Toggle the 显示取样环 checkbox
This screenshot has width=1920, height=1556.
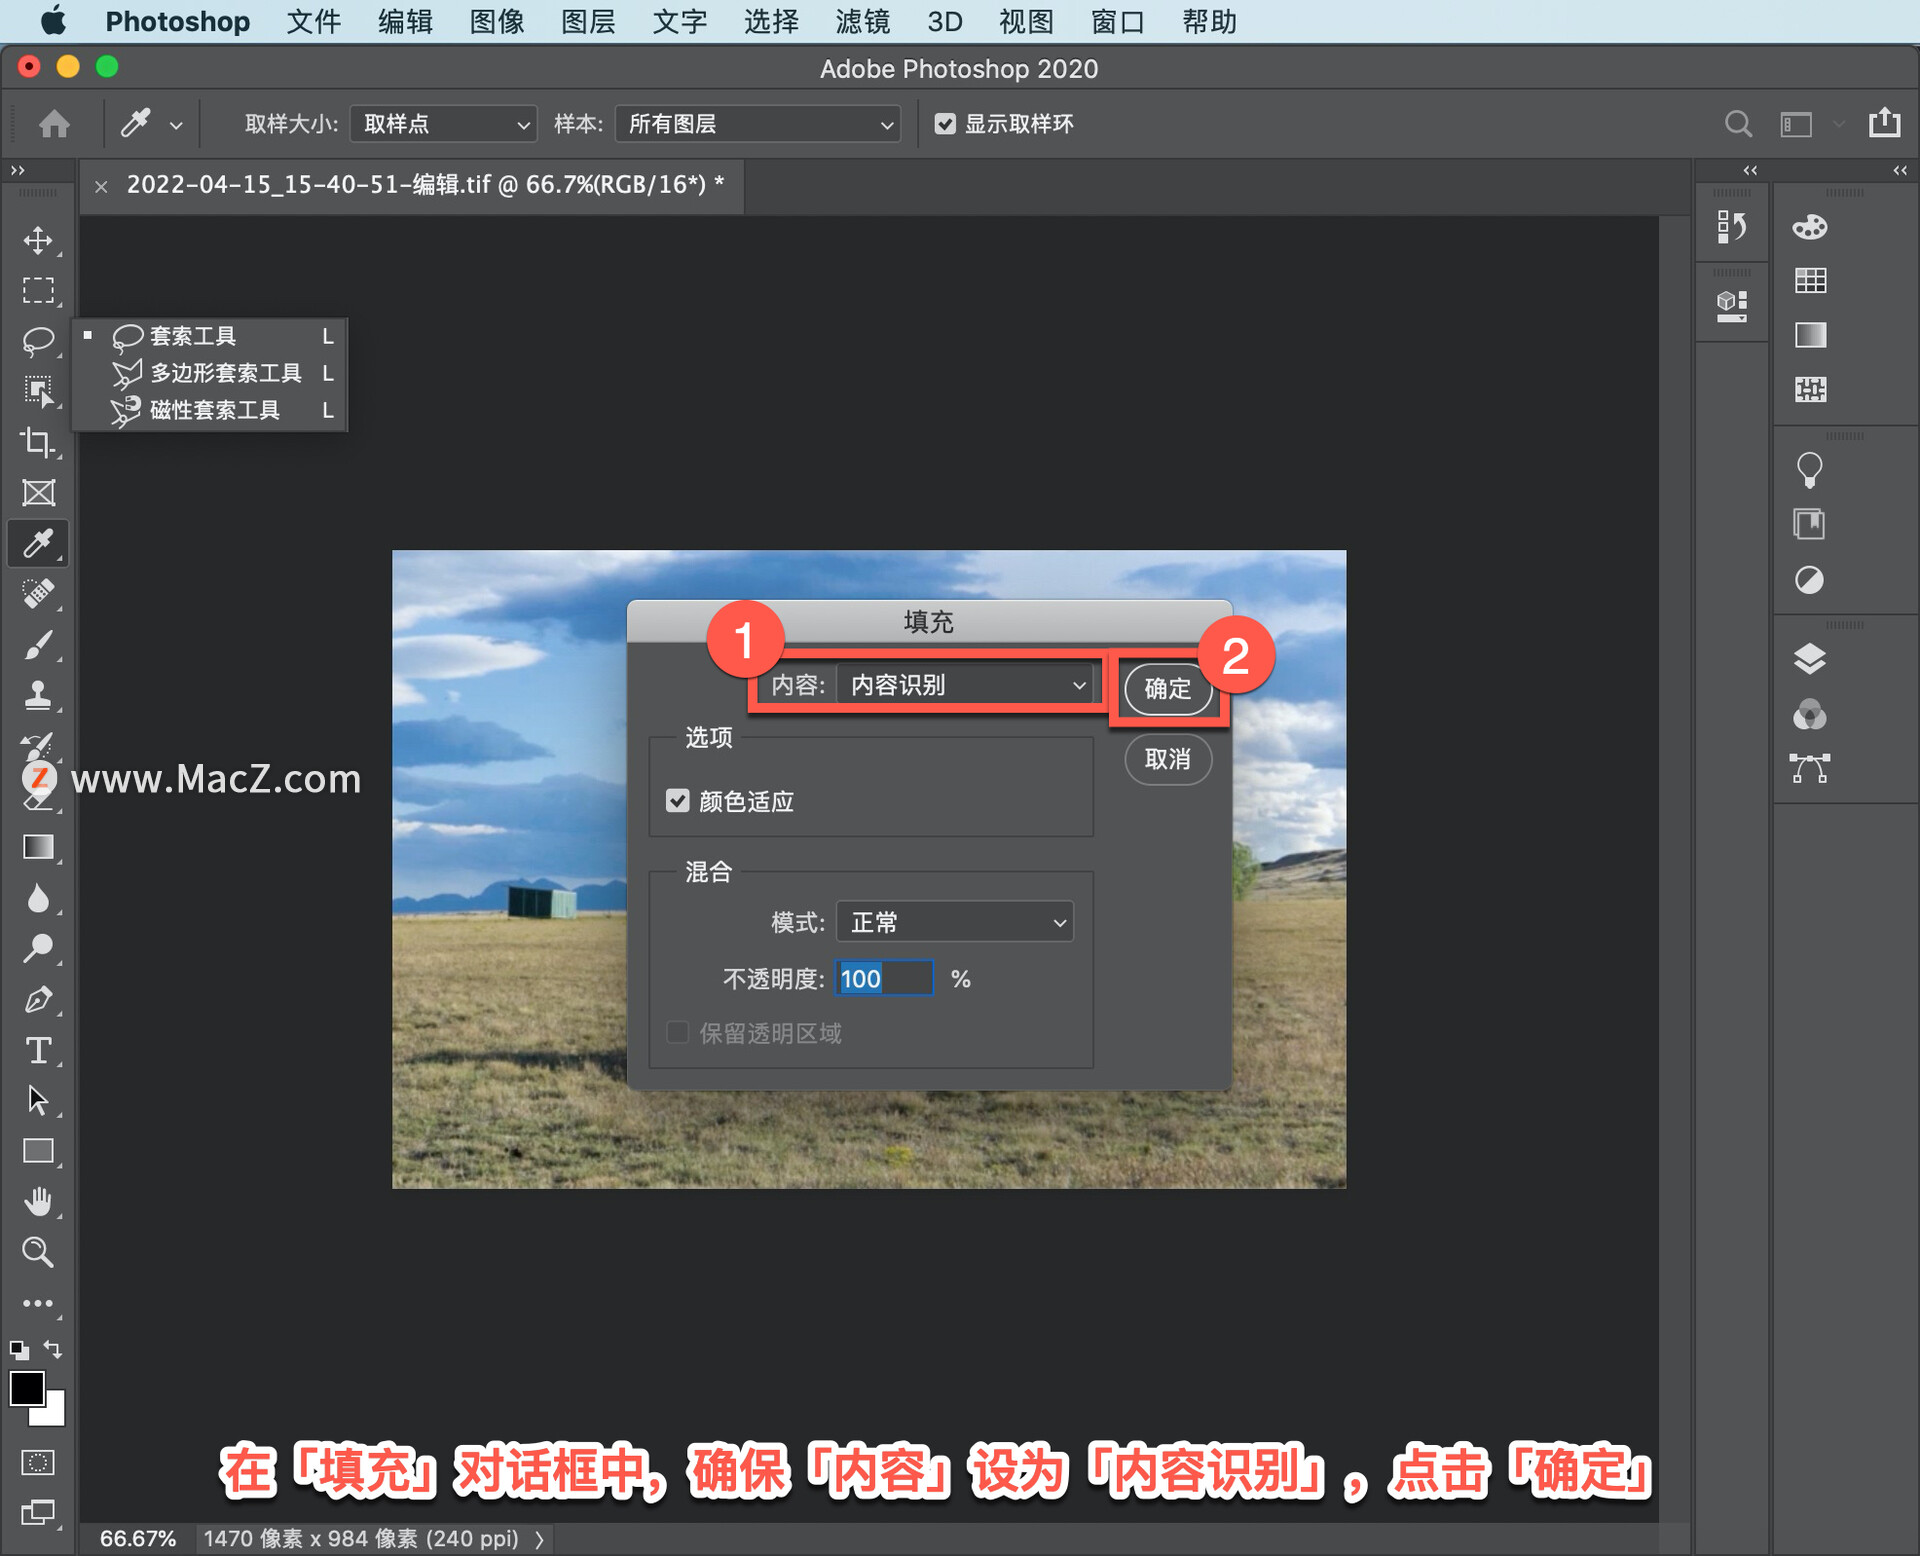(x=945, y=124)
